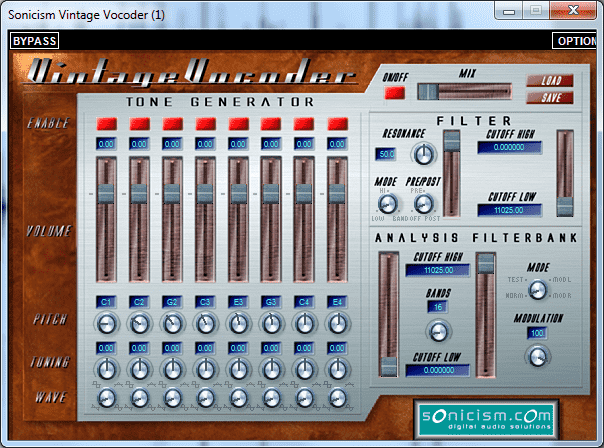Click the analysis CUTOFF LOW value field
This screenshot has height=448, width=604.
tap(438, 370)
